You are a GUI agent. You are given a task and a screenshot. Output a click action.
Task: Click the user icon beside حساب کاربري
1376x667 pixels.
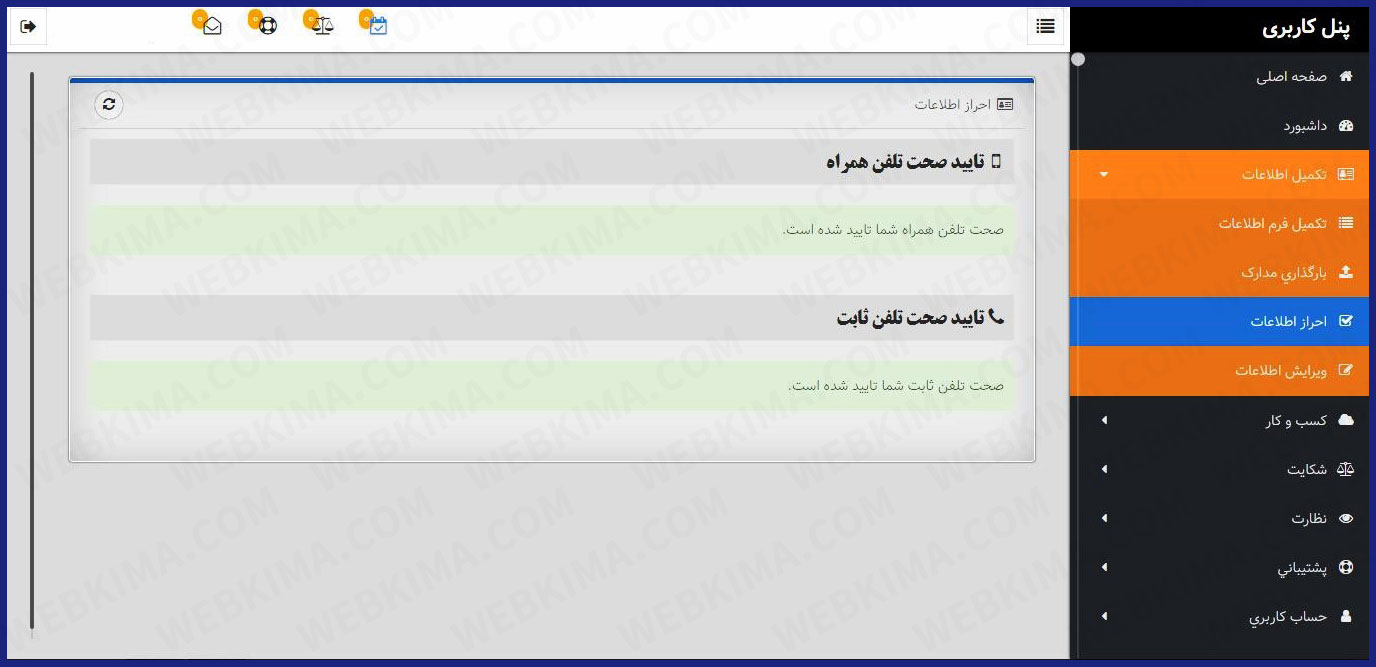point(1346,616)
